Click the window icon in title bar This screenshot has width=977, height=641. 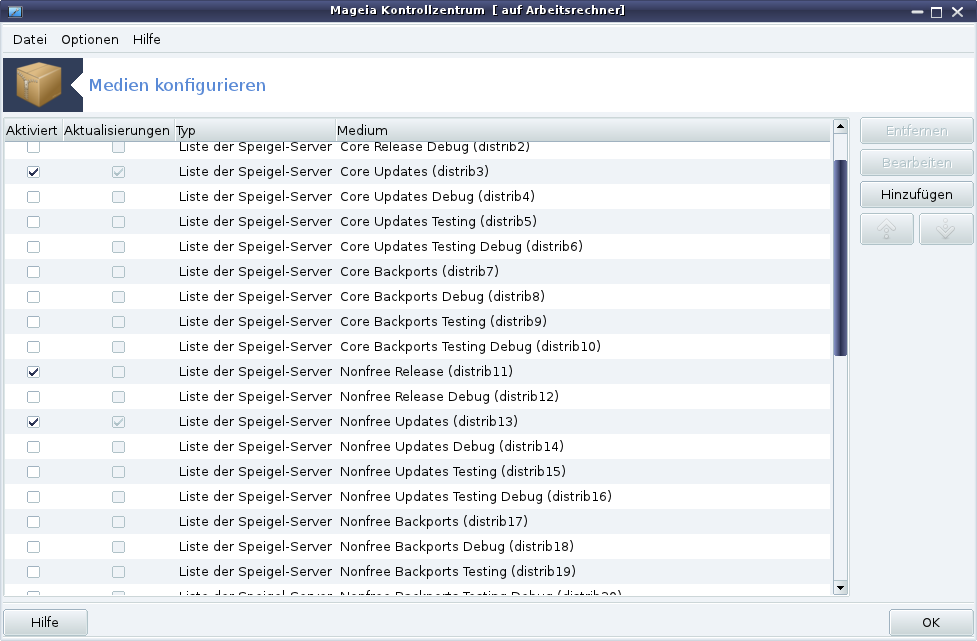click(15, 11)
